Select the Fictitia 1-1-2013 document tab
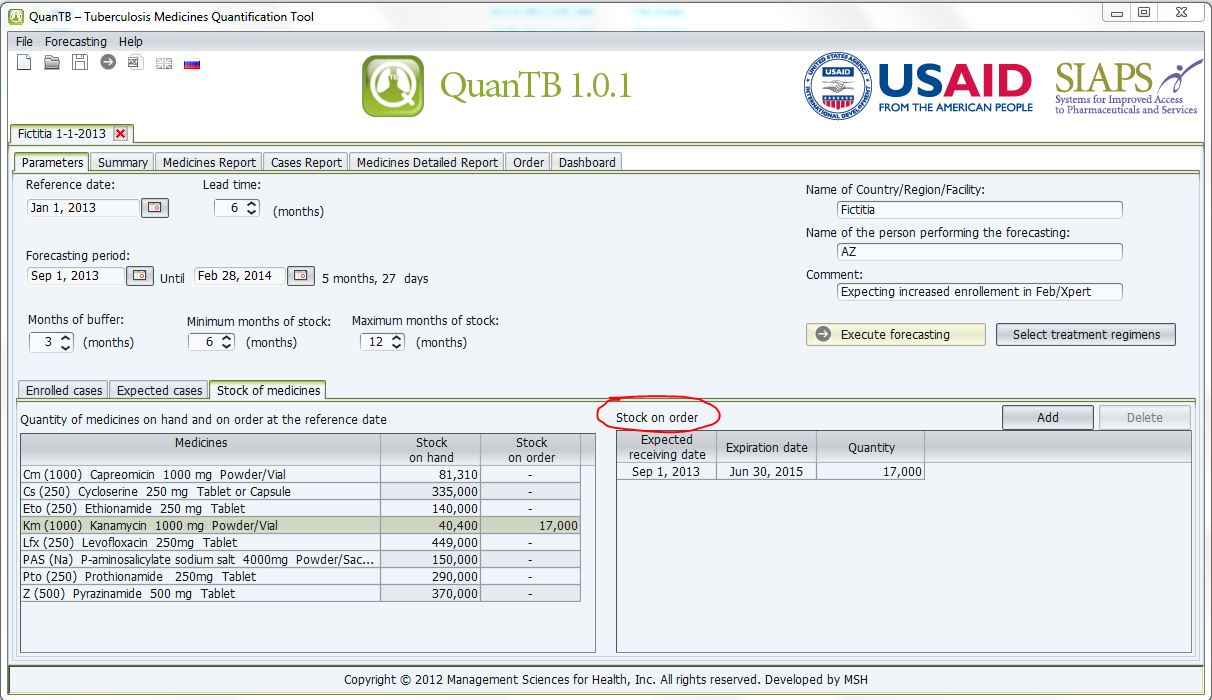Screen dimensions: 1212x700 (70, 134)
